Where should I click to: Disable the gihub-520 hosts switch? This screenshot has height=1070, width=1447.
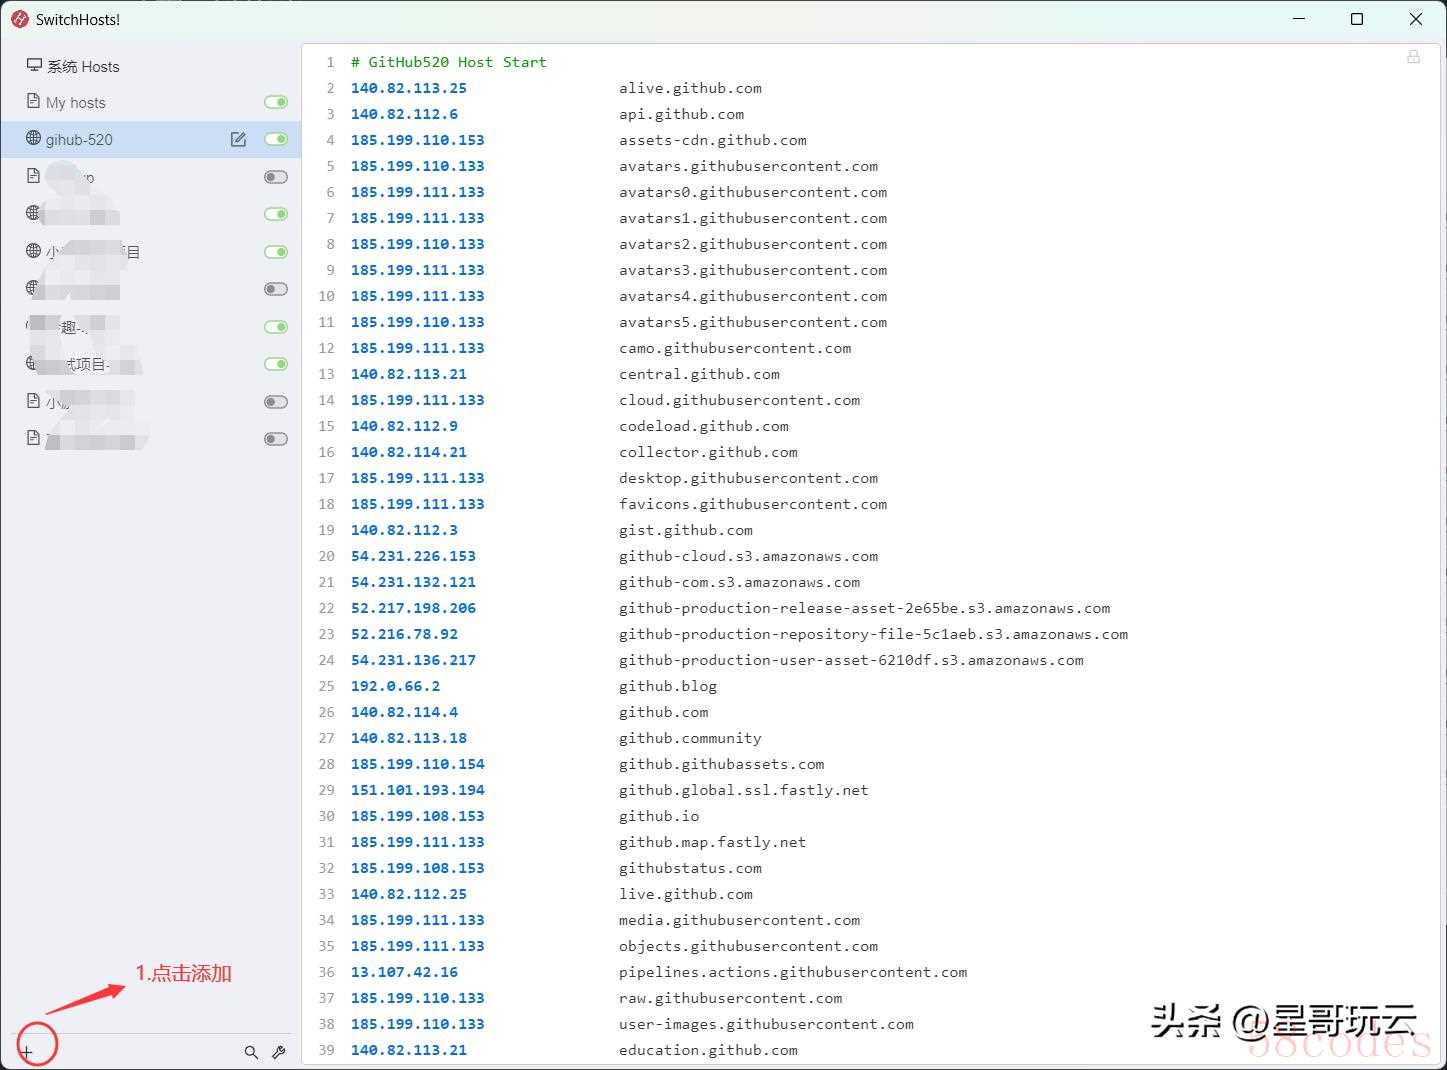click(276, 139)
